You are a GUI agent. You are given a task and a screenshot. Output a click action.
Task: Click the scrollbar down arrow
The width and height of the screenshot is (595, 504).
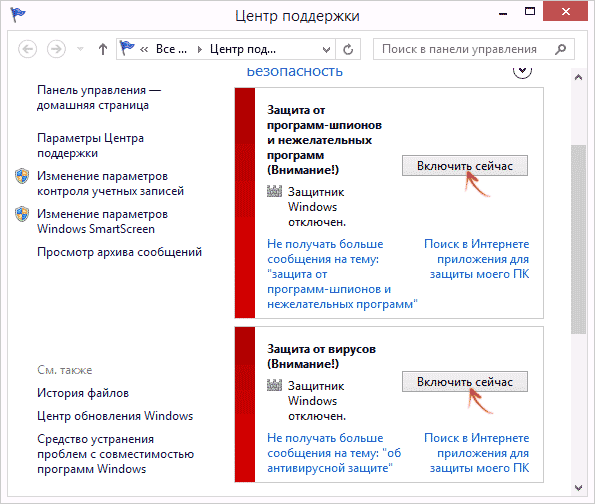[x=578, y=488]
